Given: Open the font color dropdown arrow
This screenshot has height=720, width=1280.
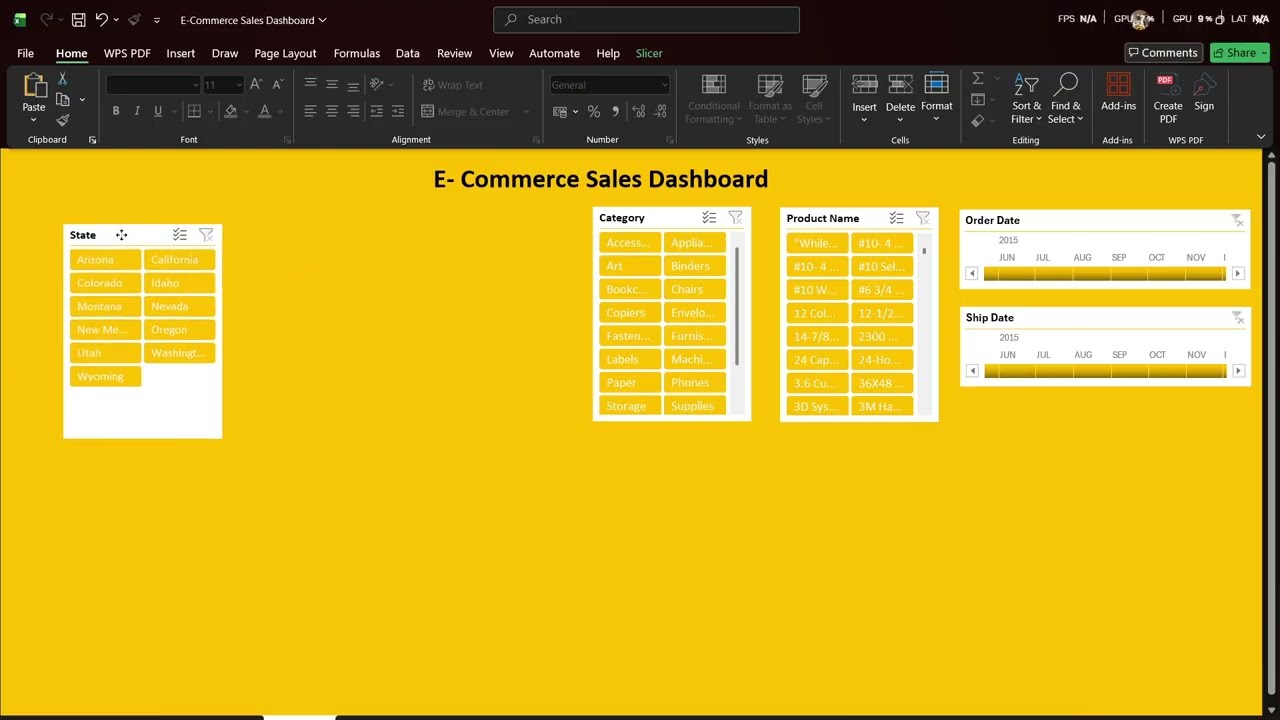Looking at the screenshot, I should [281, 112].
